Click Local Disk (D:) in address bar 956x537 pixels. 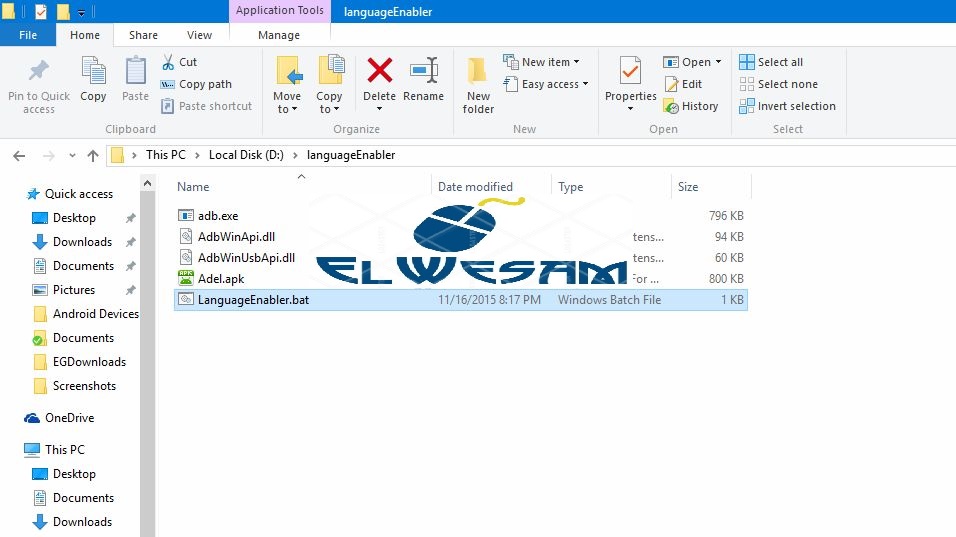(x=246, y=155)
